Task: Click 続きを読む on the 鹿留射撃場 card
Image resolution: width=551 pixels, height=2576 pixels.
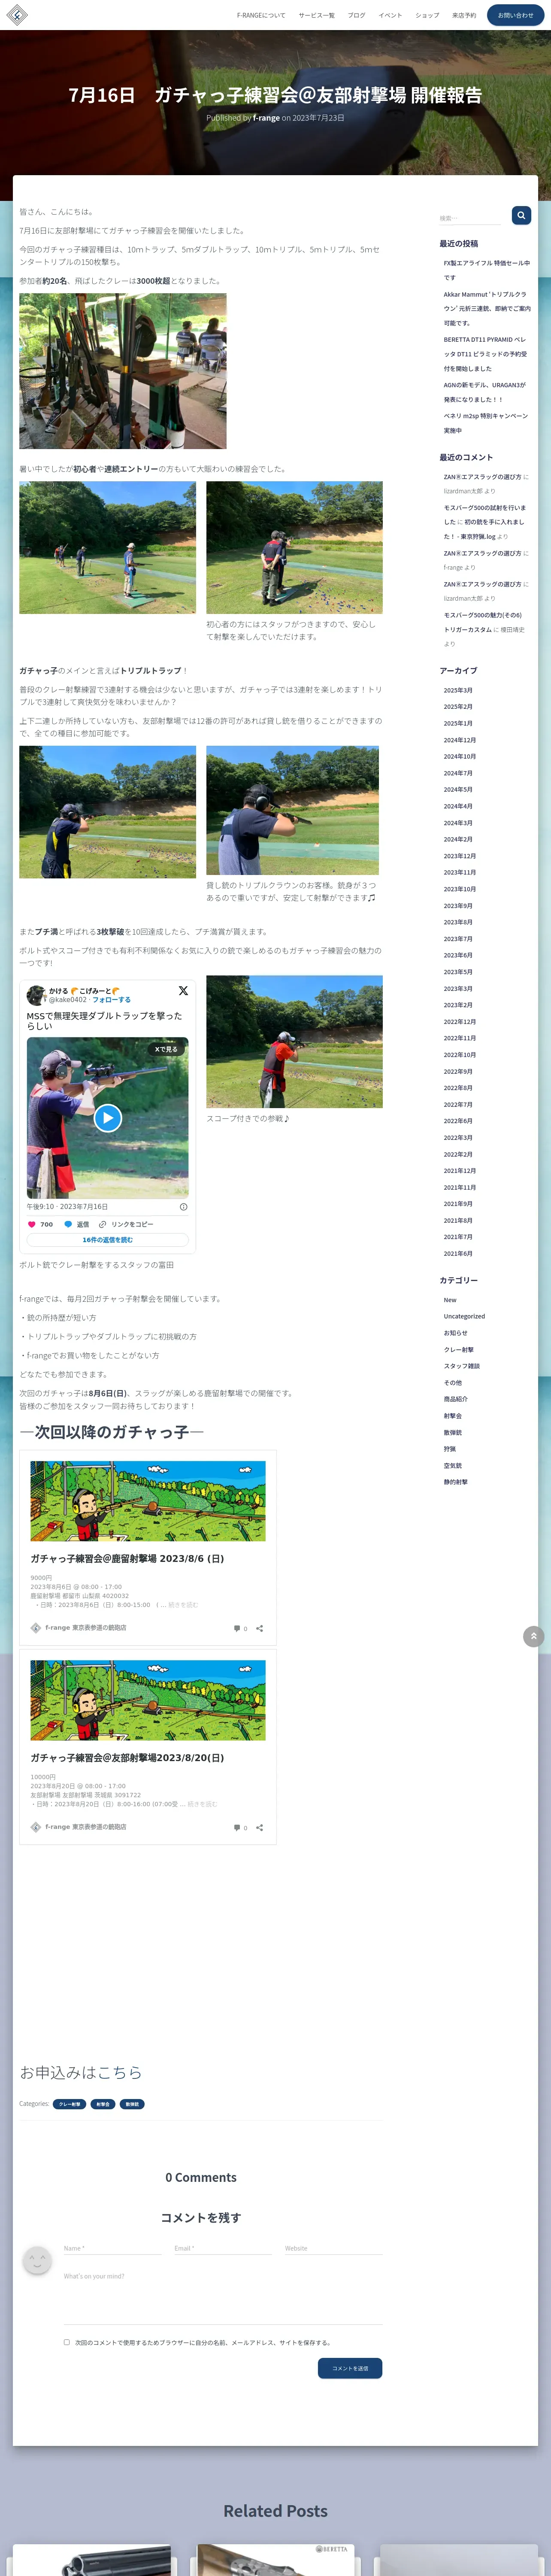Action: click(x=183, y=1605)
